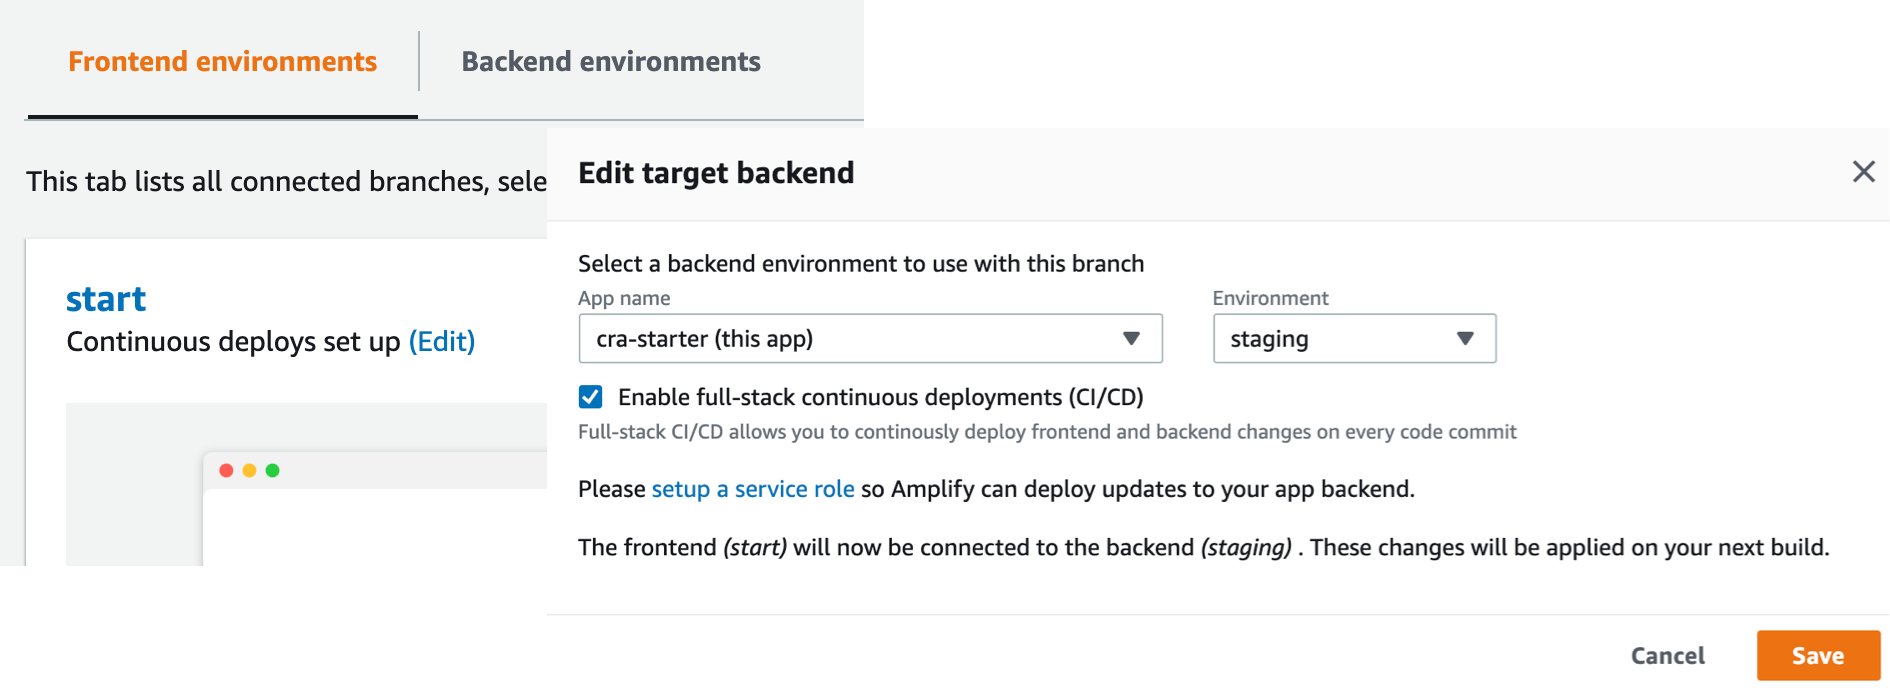Image resolution: width=1890 pixels, height=694 pixels.
Task: Click the App name dropdown arrow
Action: [x=1131, y=339]
